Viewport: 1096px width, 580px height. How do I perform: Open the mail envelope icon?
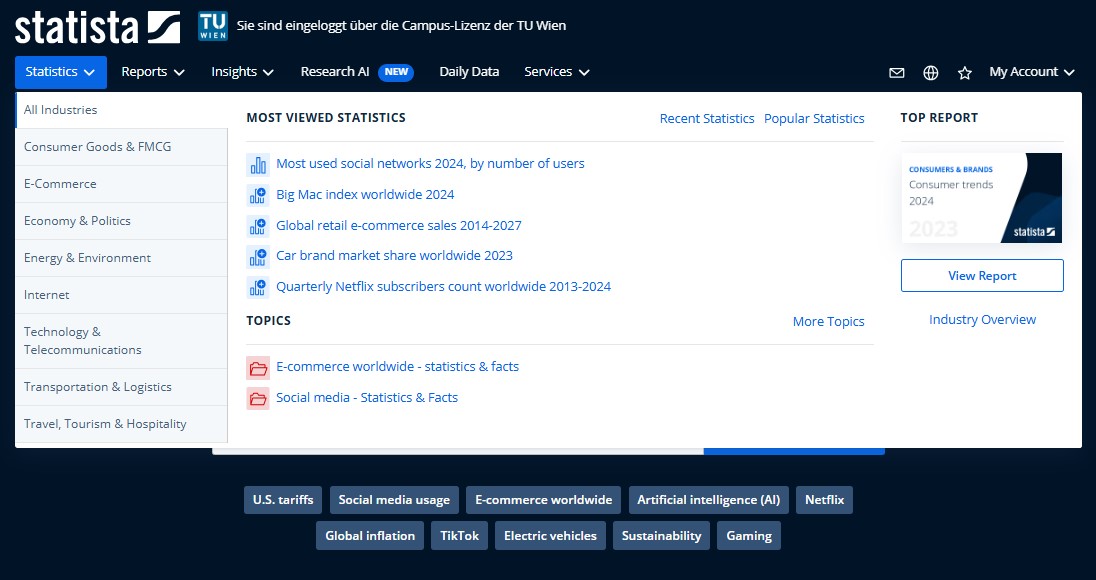pos(897,73)
